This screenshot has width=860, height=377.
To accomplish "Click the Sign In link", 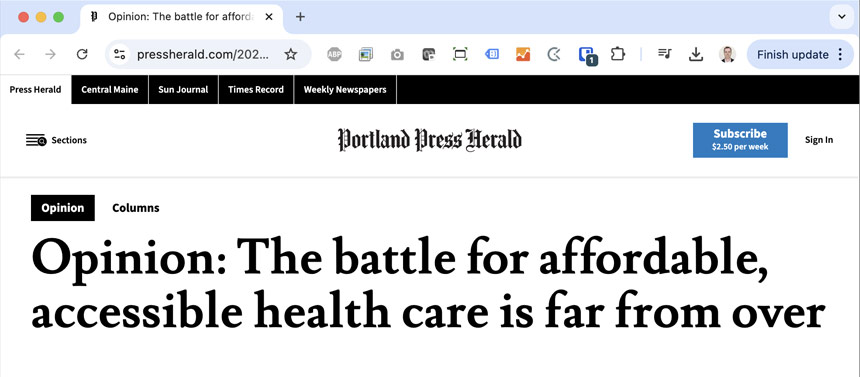I will pos(819,140).
